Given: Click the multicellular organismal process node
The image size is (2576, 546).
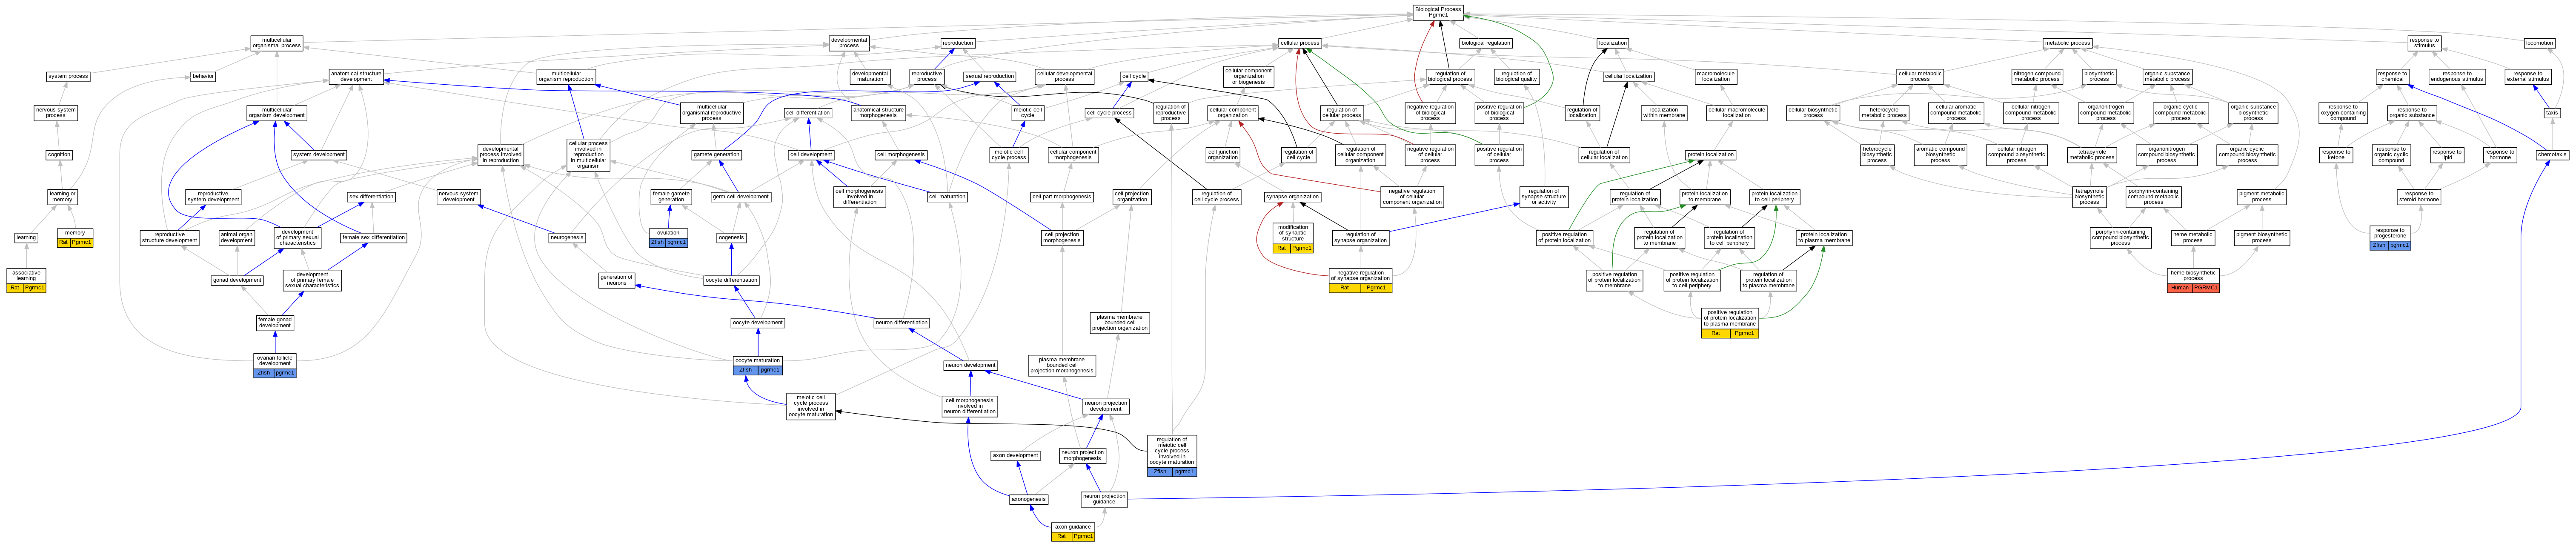Looking at the screenshot, I should [x=277, y=43].
